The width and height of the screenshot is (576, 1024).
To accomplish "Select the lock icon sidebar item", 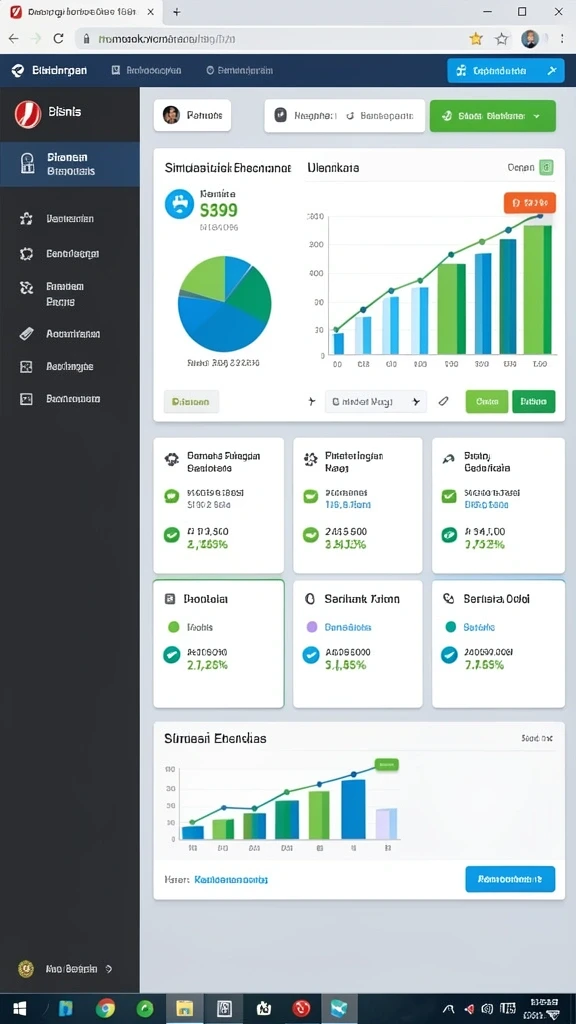I will coord(70,164).
